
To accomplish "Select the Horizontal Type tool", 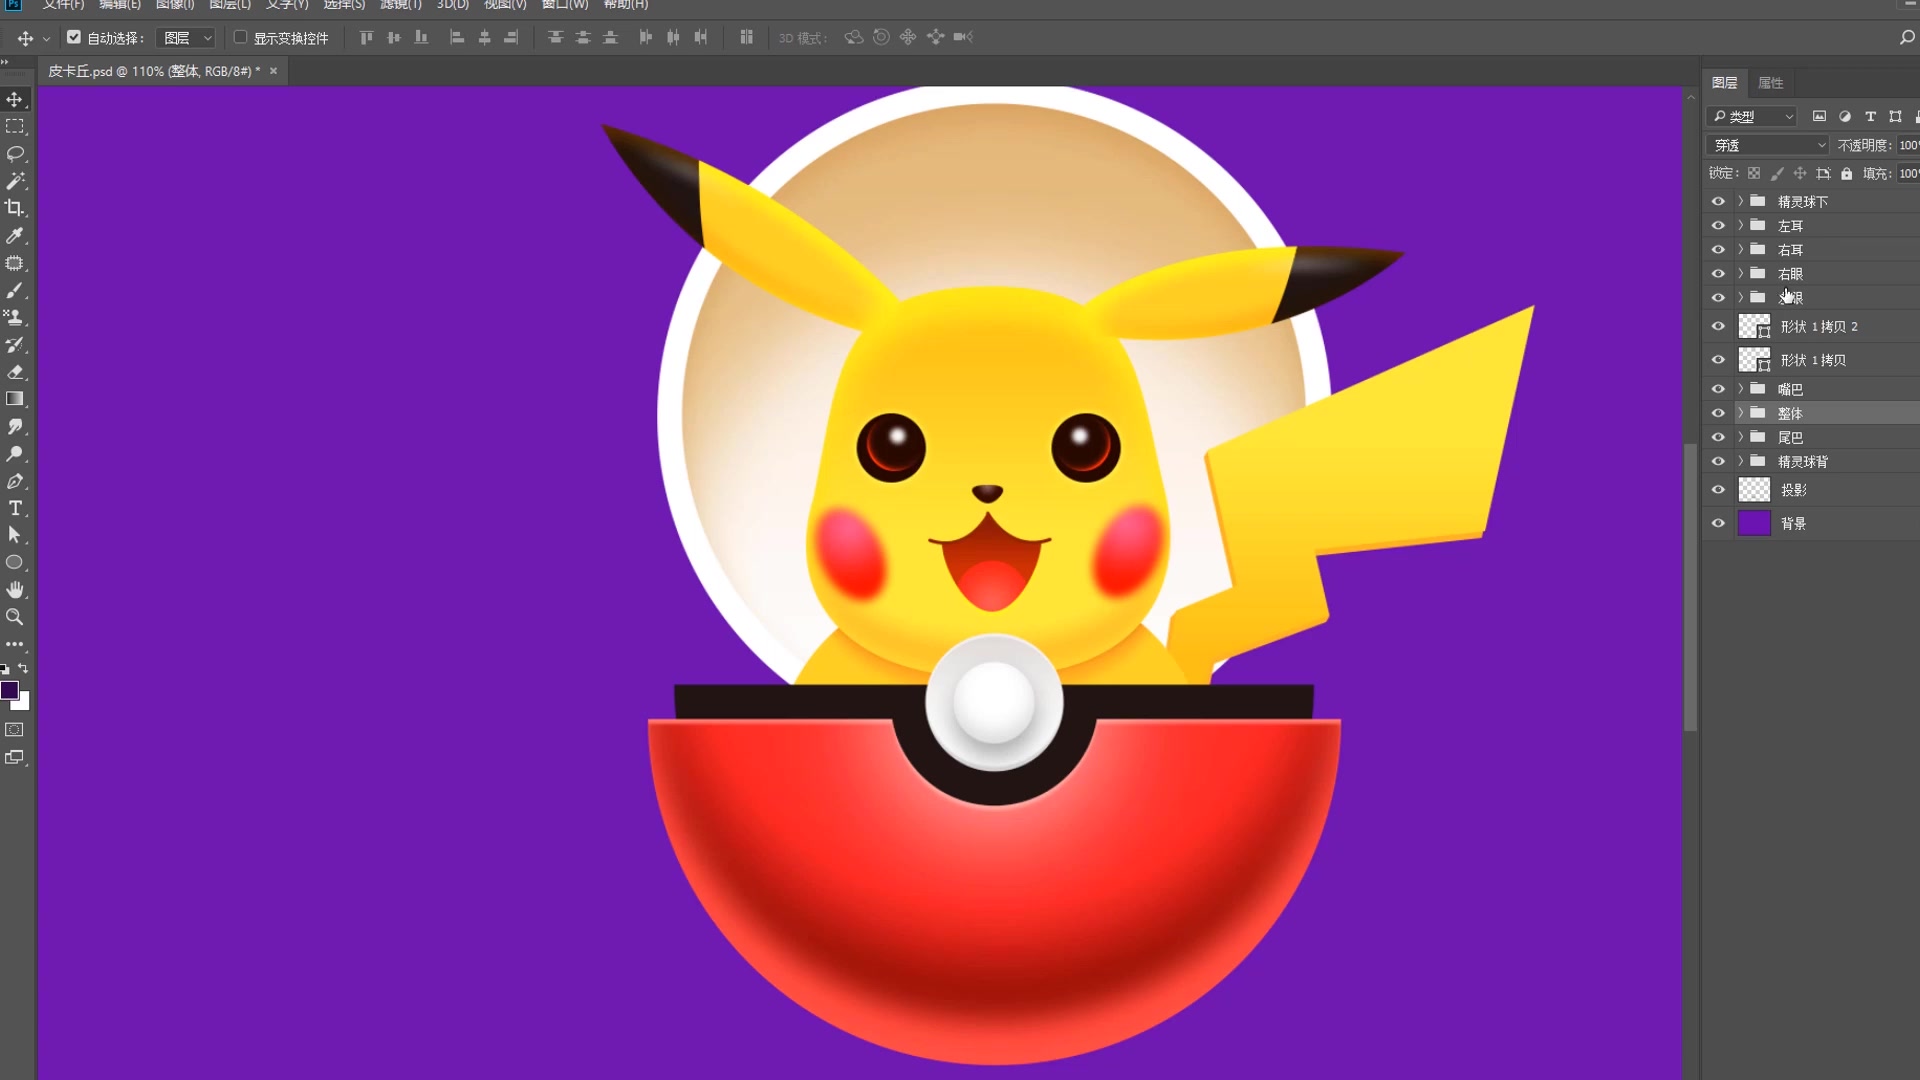I will click(15, 508).
